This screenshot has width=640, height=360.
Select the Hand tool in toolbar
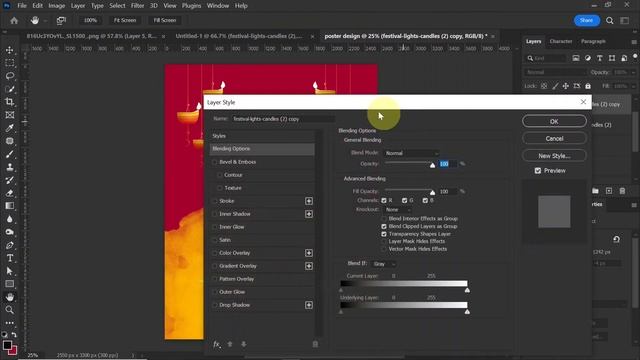[9, 297]
